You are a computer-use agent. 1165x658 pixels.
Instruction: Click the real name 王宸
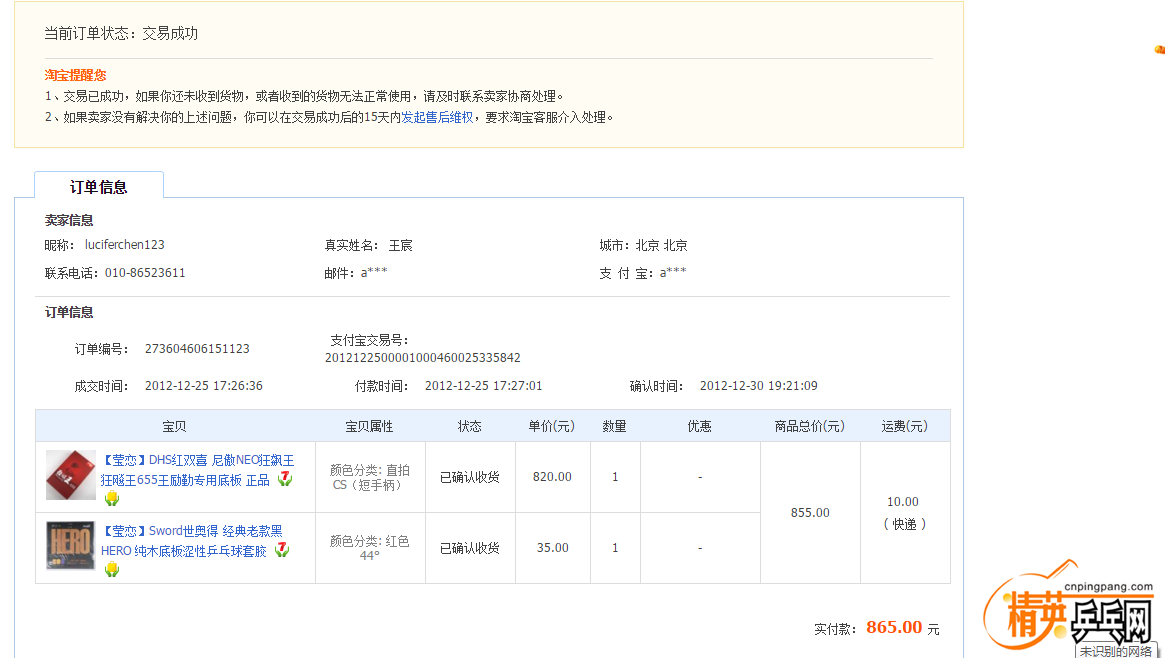tap(400, 245)
